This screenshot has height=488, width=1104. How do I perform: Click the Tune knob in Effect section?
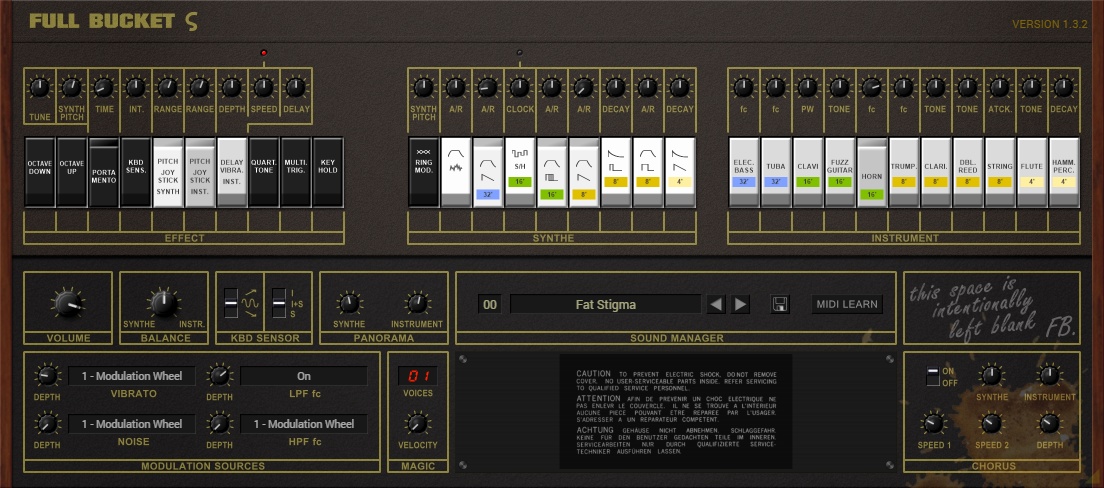pos(39,88)
